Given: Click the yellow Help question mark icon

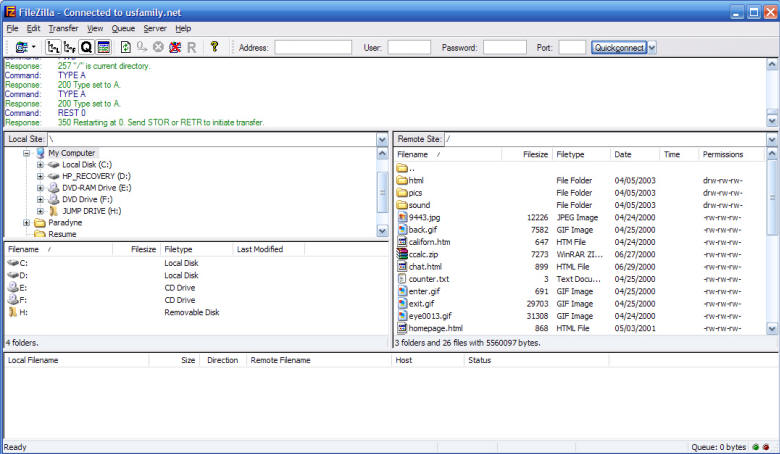Looking at the screenshot, I should click(x=214, y=47).
